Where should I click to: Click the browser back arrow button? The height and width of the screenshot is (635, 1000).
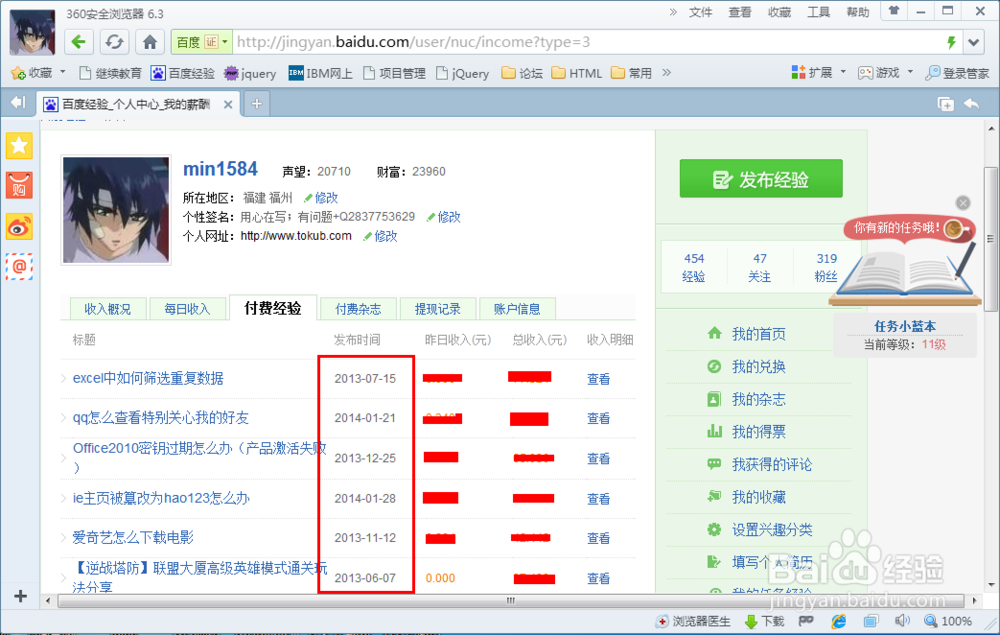point(79,42)
